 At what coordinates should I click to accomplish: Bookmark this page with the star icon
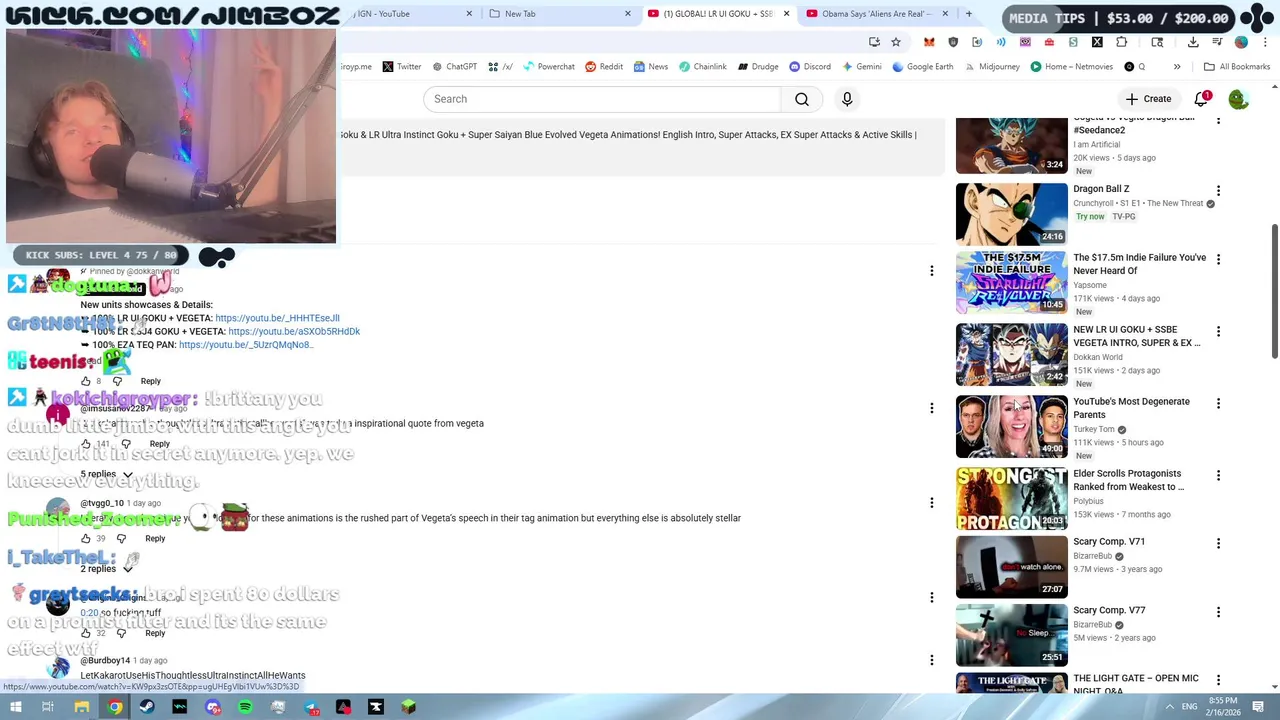point(896,42)
